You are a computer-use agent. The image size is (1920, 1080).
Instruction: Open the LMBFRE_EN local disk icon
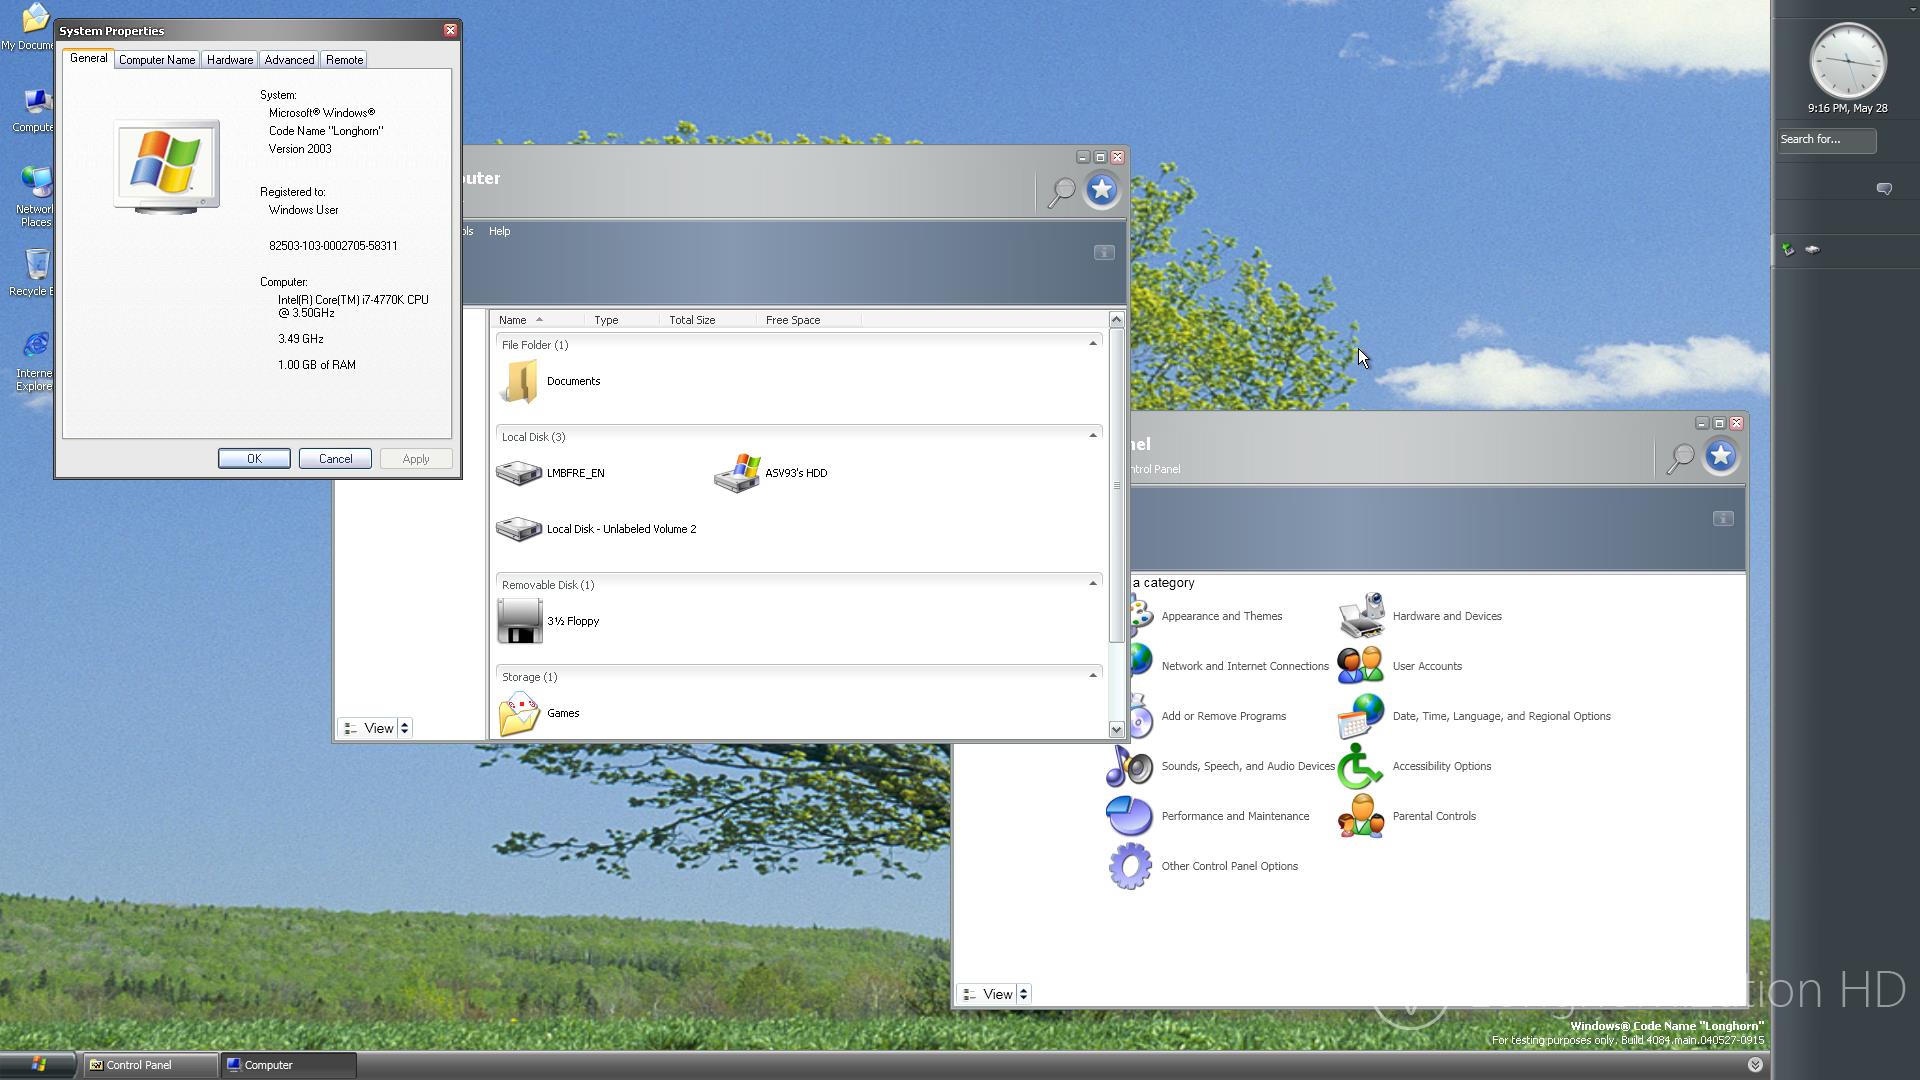coord(518,473)
